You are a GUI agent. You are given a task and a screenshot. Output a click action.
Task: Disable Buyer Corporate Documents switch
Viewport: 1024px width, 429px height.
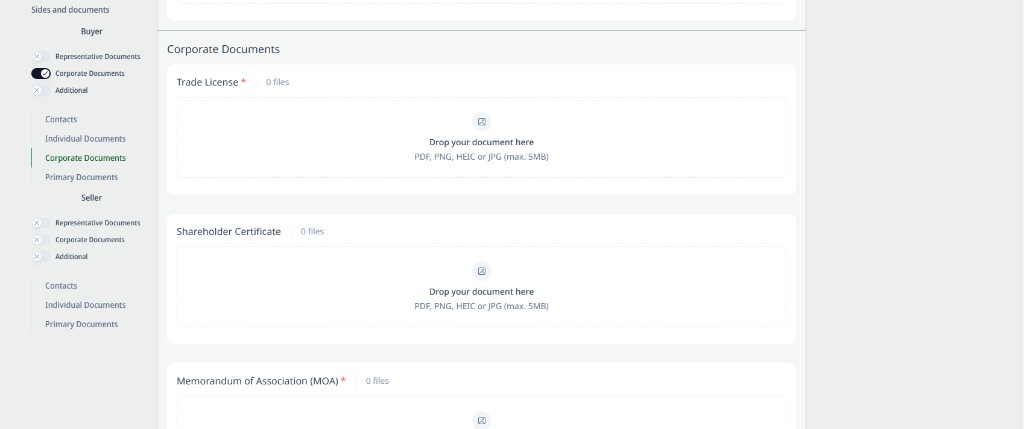[x=40, y=74]
